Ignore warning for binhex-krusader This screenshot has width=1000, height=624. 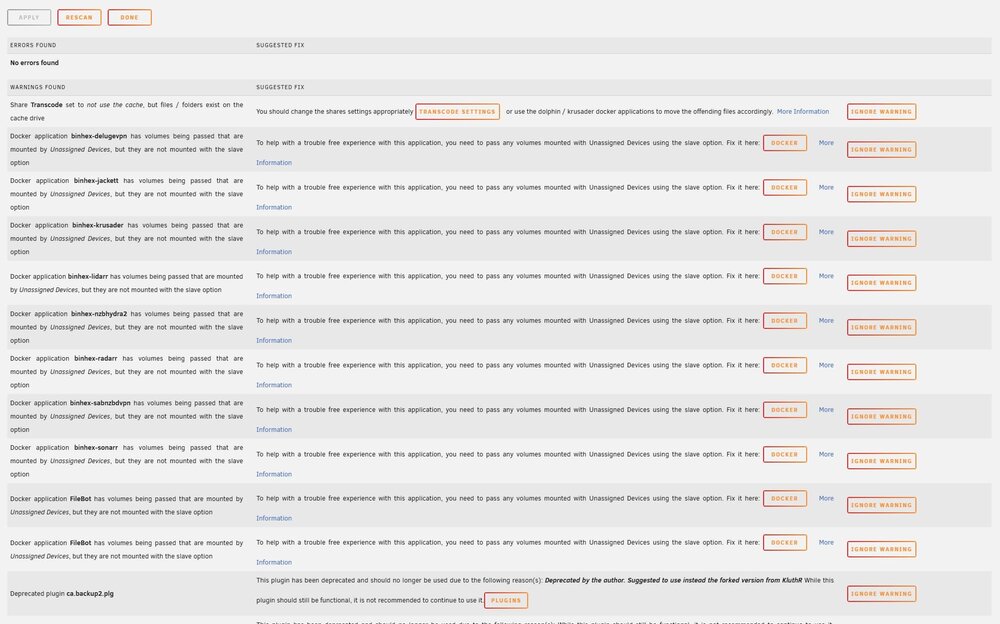coord(881,239)
